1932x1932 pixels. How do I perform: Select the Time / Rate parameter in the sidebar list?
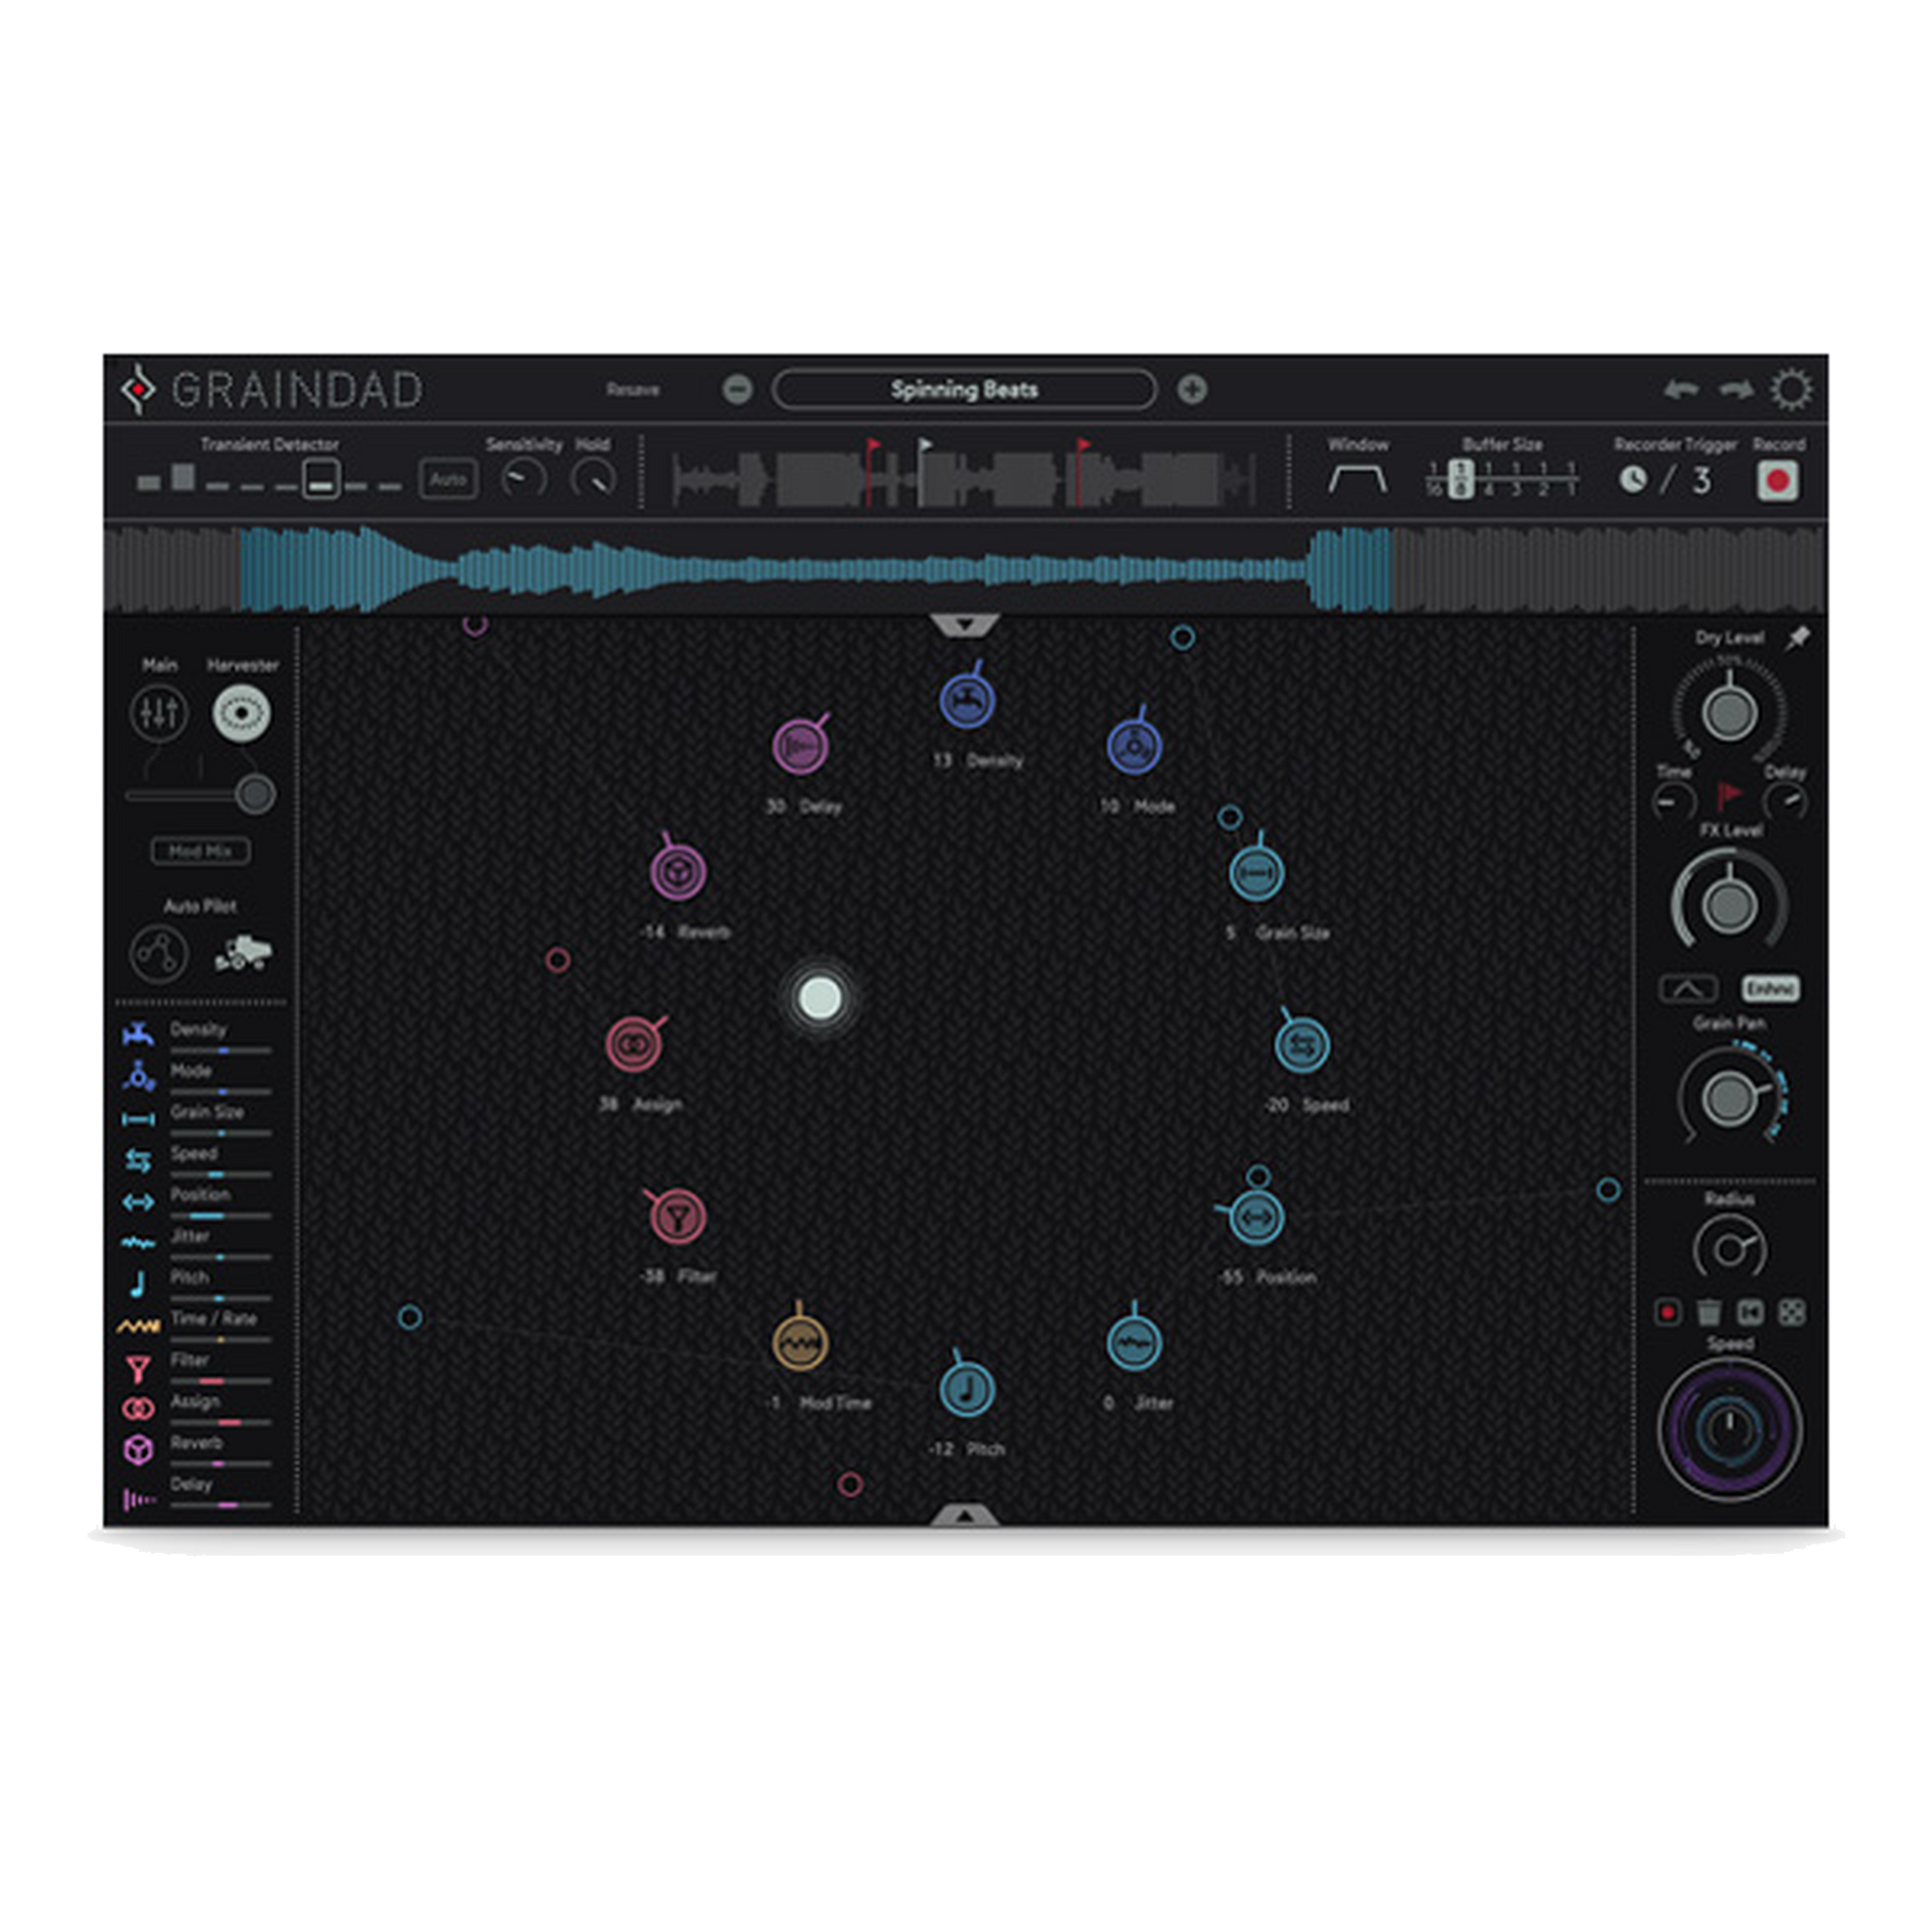196,1327
